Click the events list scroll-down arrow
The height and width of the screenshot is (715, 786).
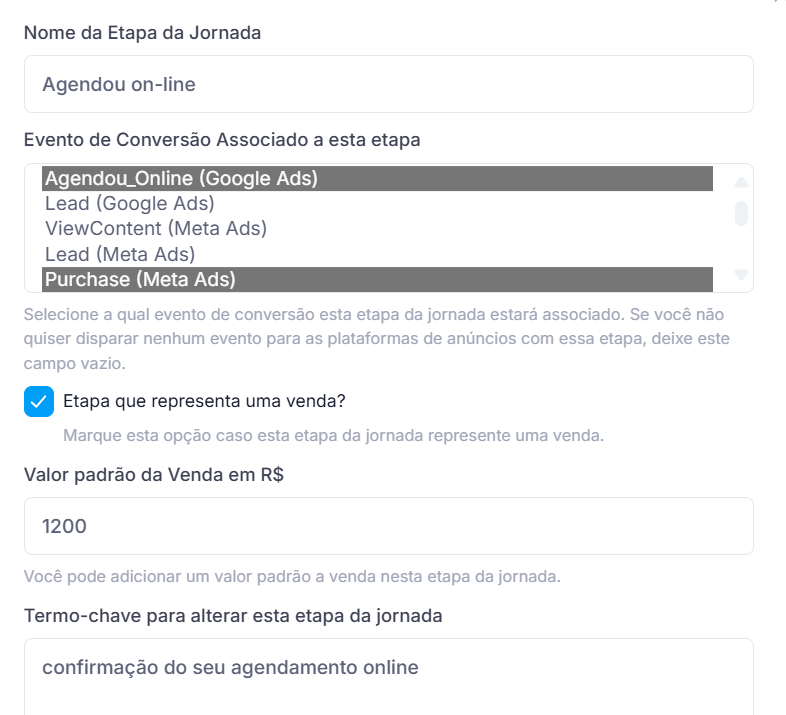point(741,274)
